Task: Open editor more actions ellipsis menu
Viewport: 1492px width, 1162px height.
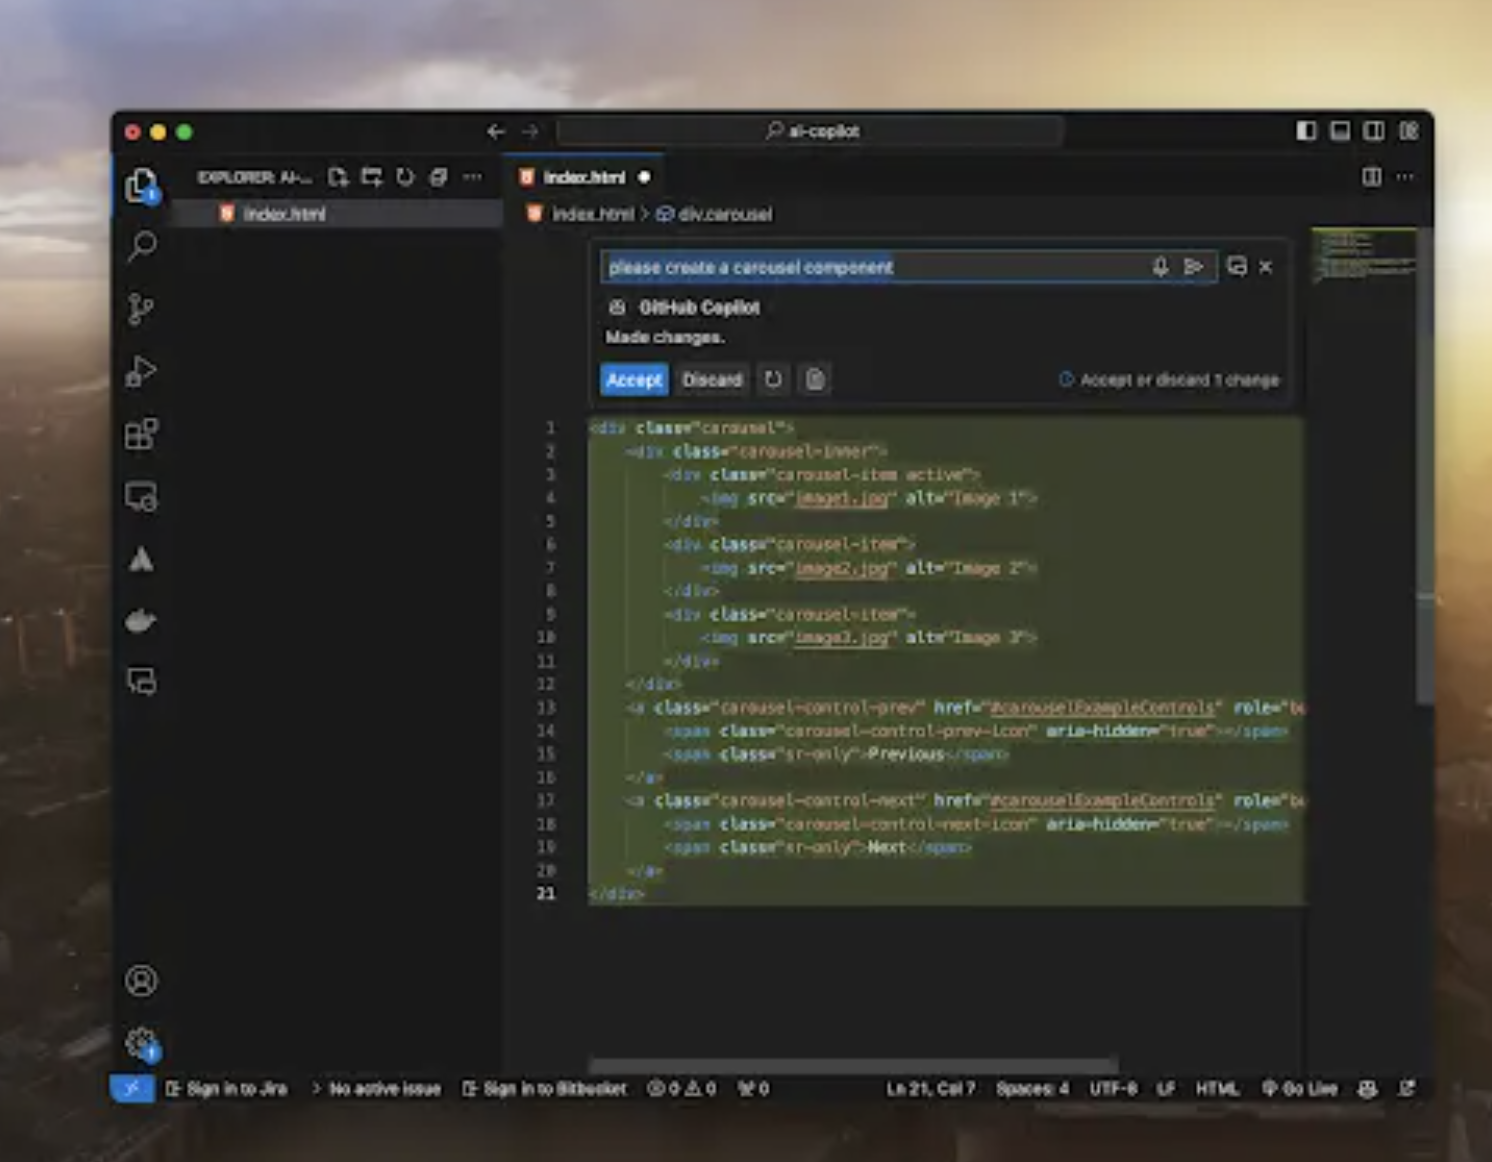Action: pos(1405,177)
